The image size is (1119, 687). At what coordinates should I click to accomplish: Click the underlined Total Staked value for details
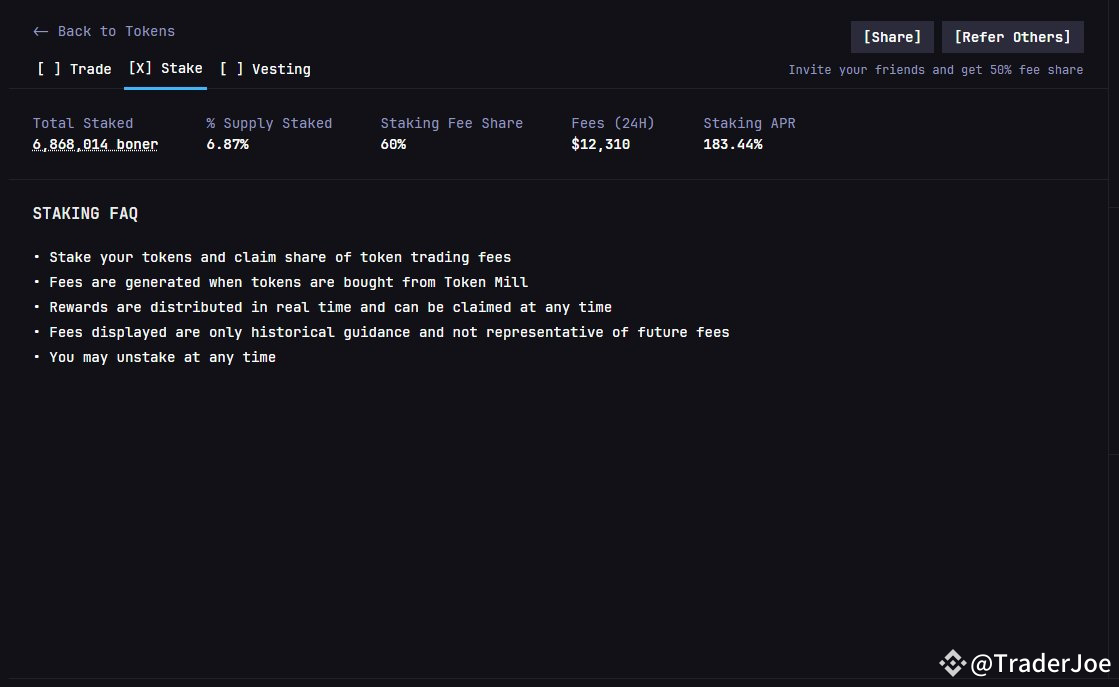tap(94, 144)
